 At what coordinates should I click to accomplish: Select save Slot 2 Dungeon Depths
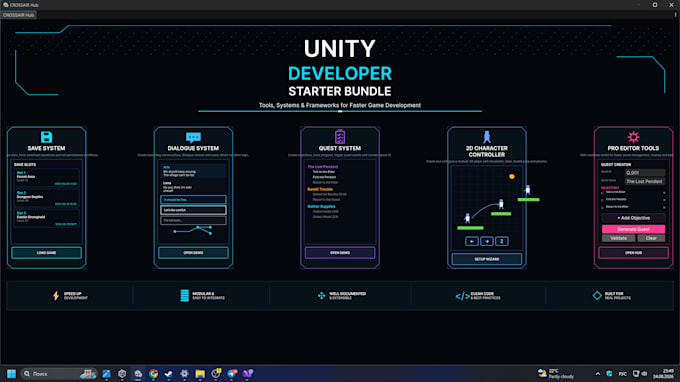(x=46, y=198)
